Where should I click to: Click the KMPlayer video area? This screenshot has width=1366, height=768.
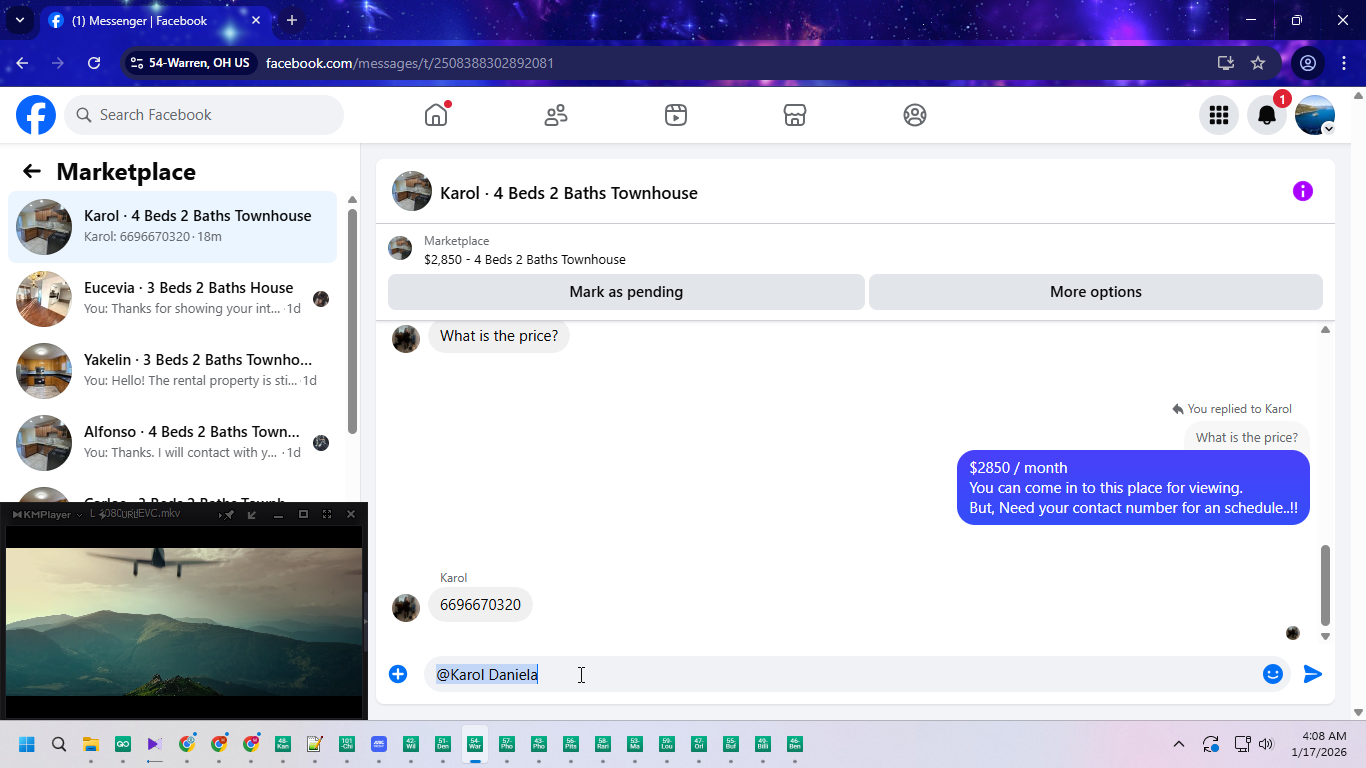pyautogui.click(x=184, y=621)
